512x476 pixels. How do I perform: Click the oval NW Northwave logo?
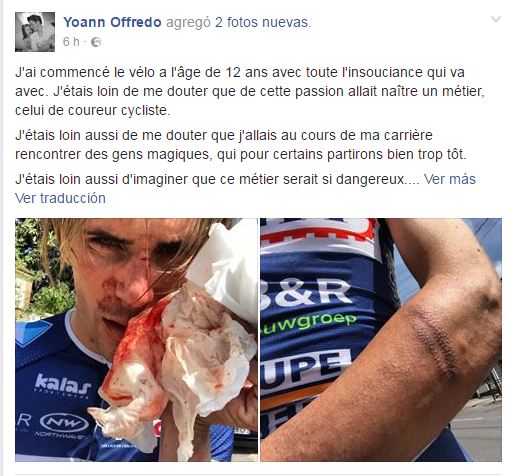point(64,423)
